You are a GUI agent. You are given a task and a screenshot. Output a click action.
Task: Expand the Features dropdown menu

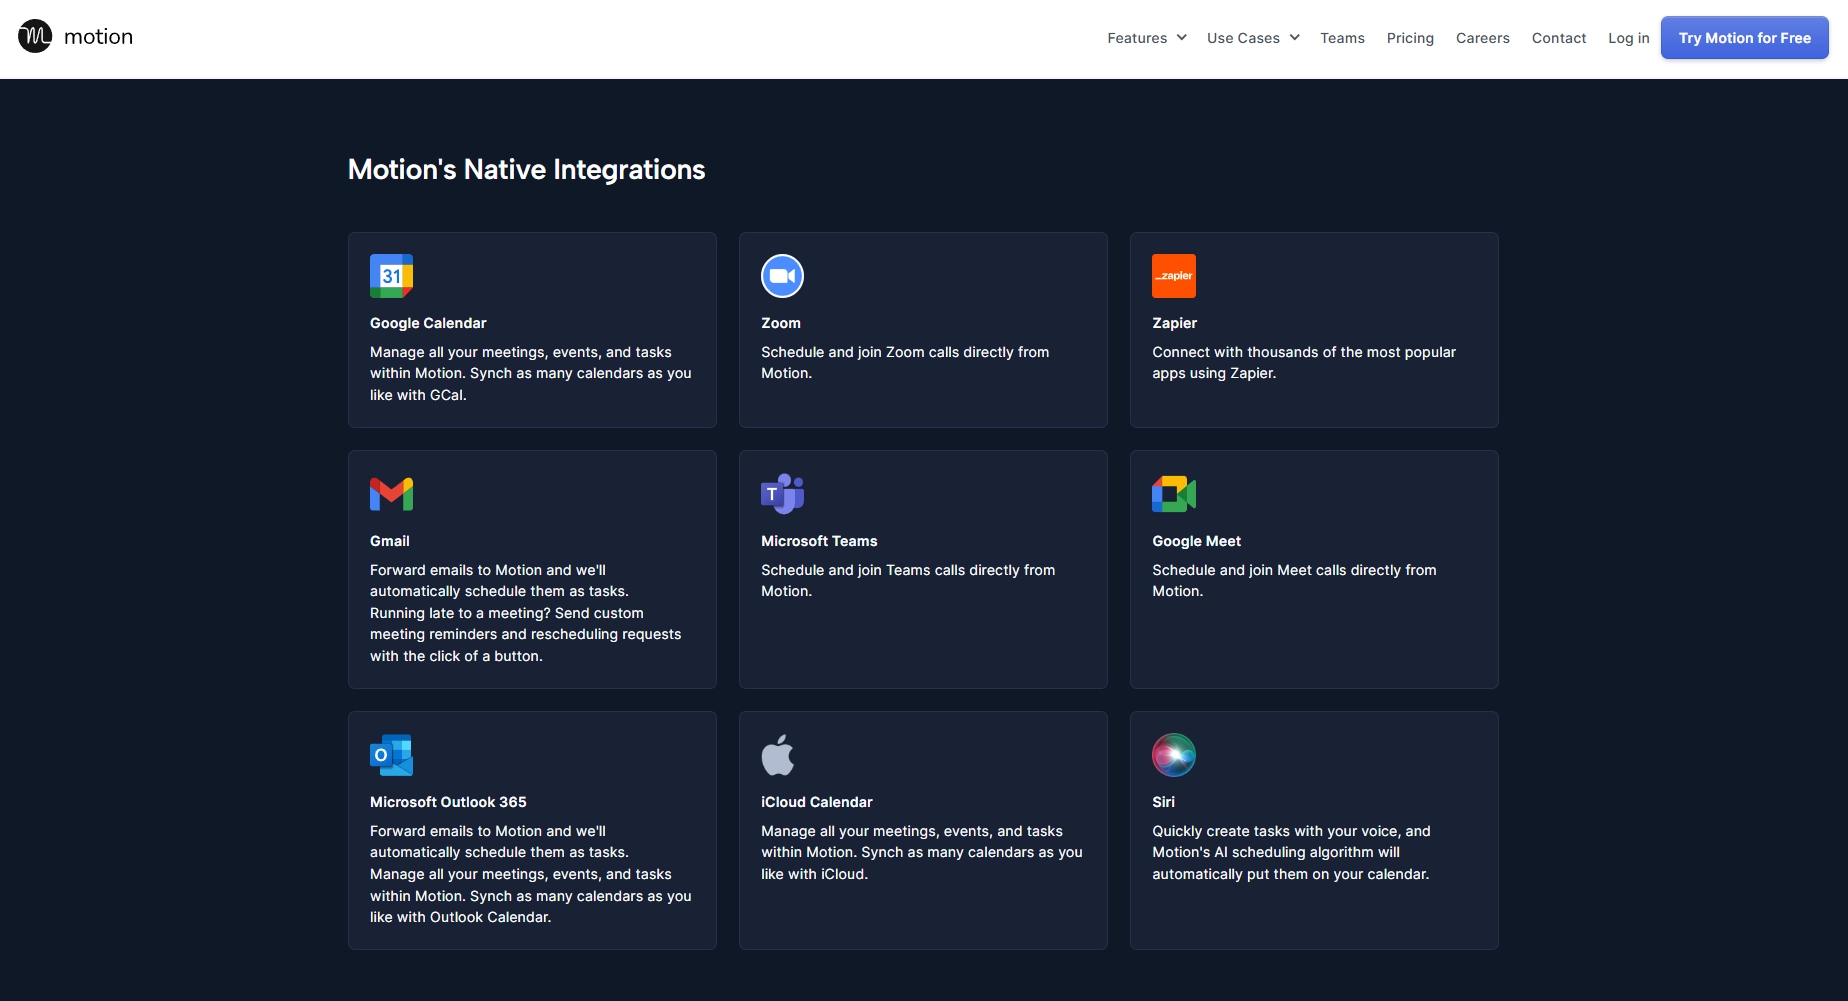[1147, 38]
